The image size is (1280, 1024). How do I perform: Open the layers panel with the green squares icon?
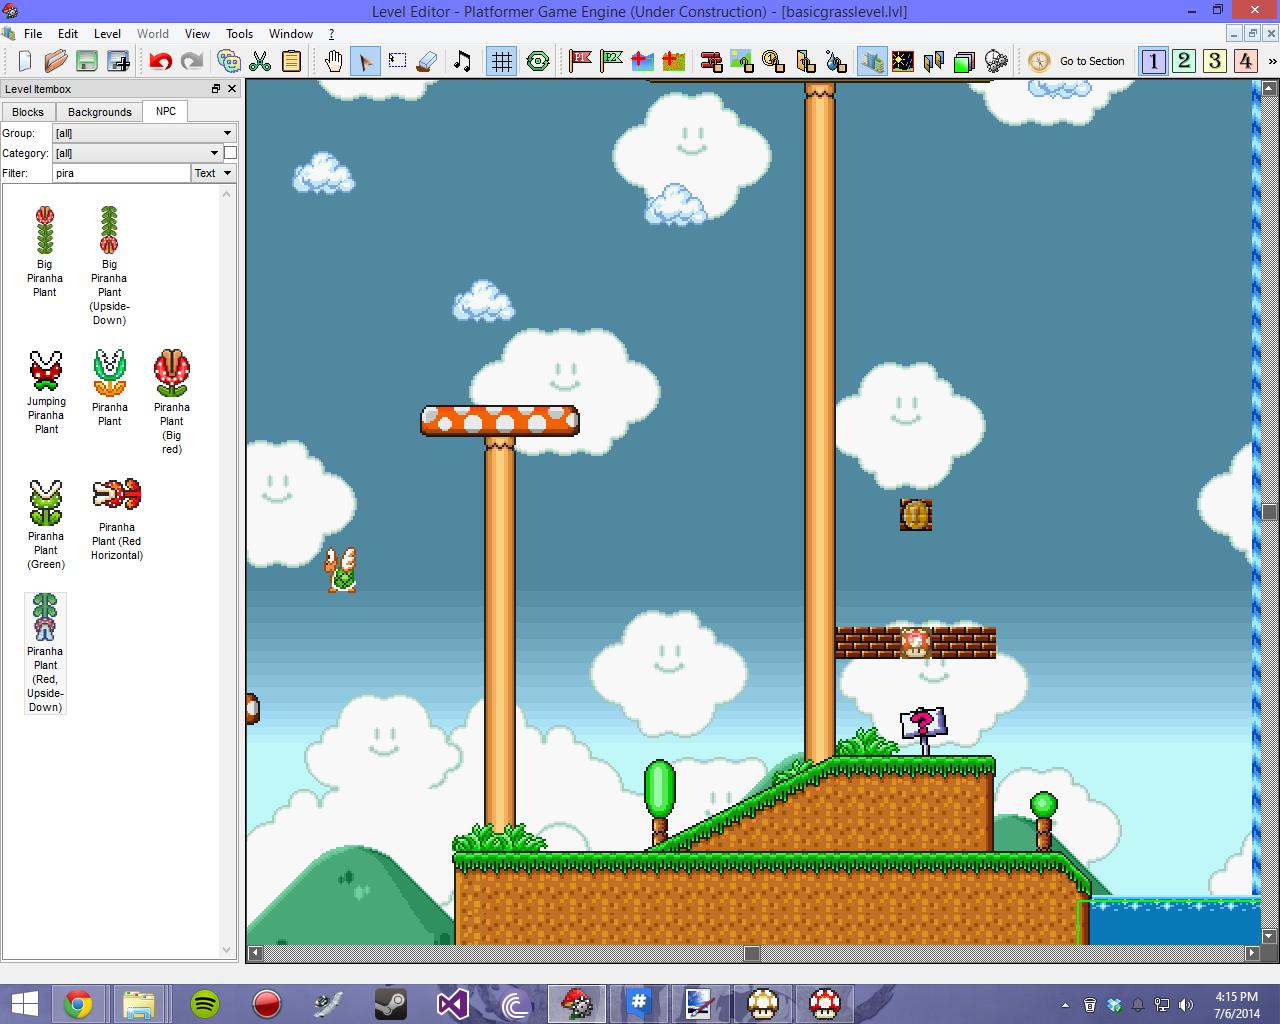964,61
